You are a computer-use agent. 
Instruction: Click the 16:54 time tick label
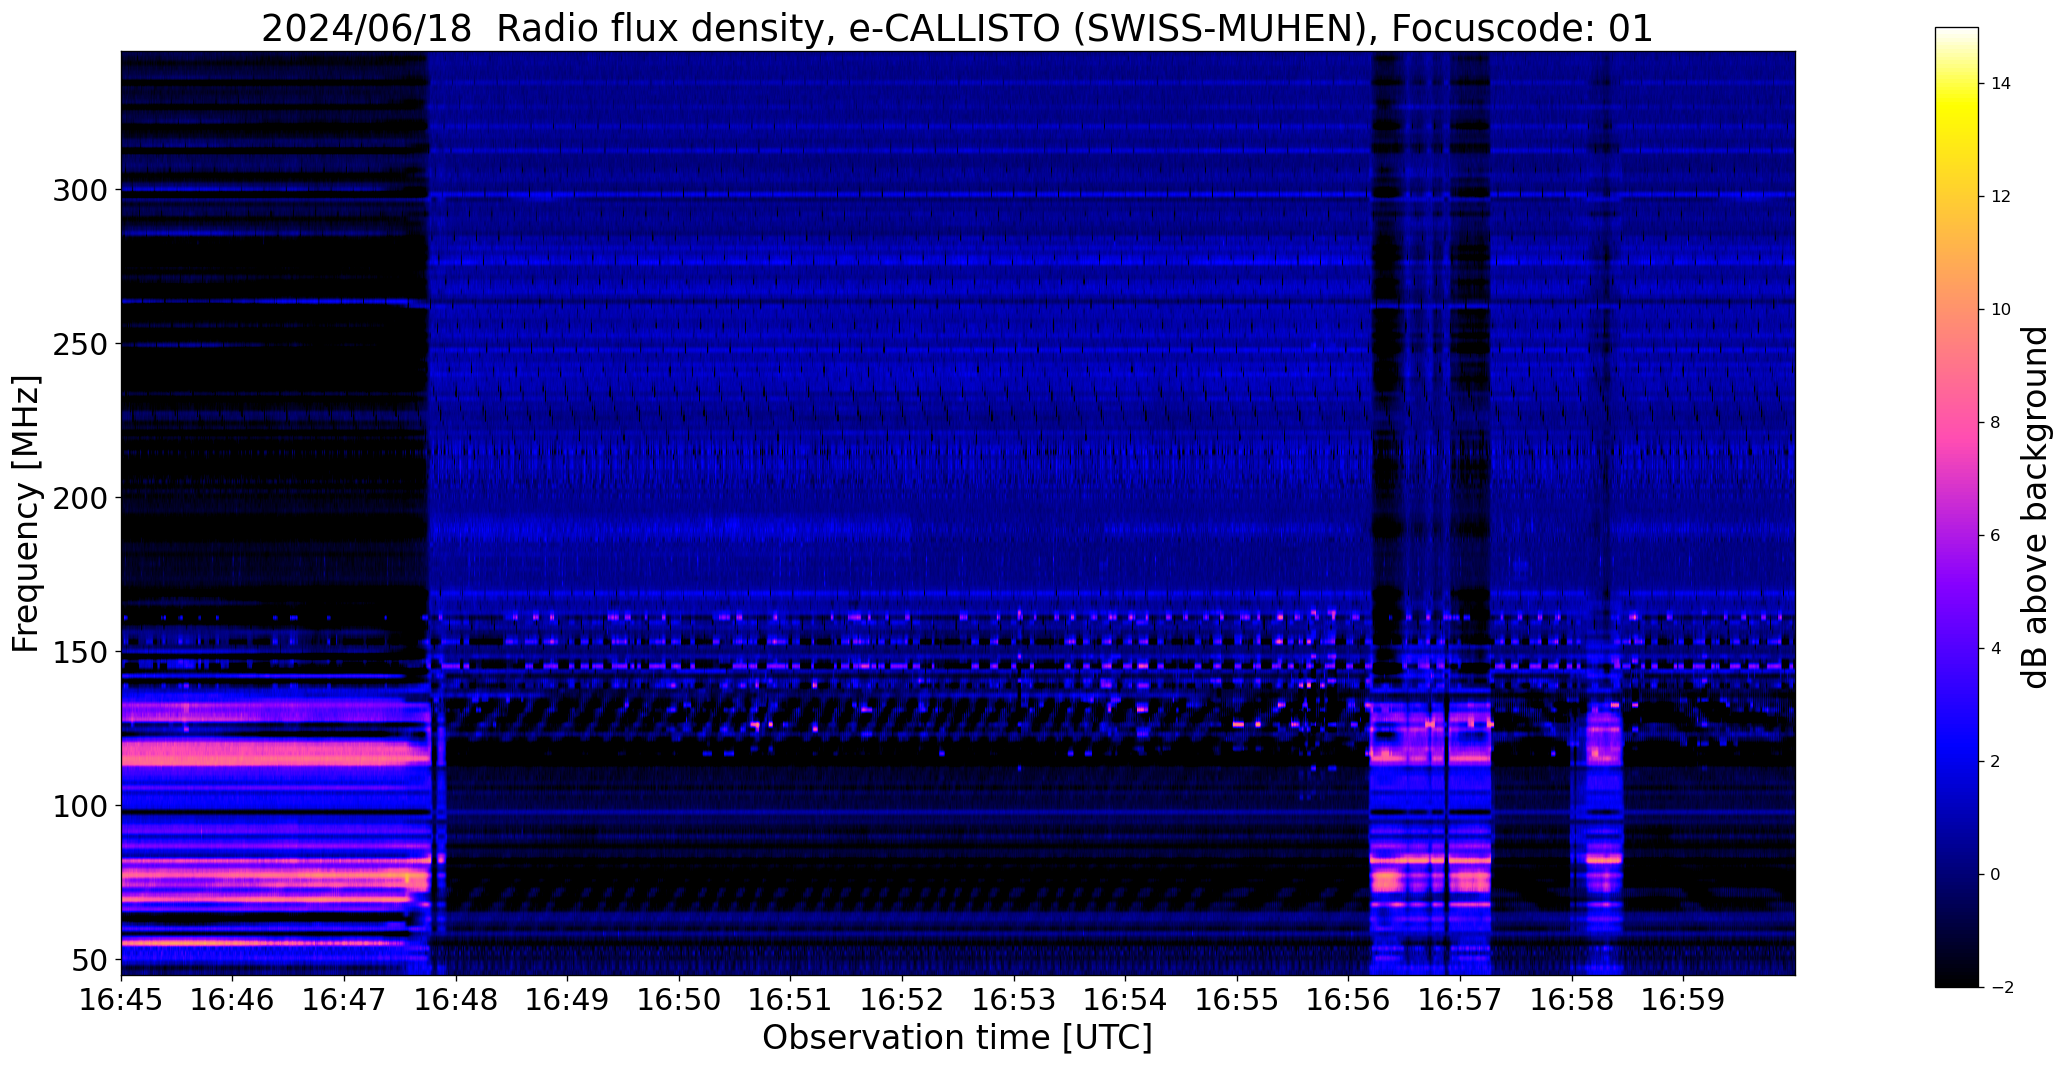tap(1126, 999)
